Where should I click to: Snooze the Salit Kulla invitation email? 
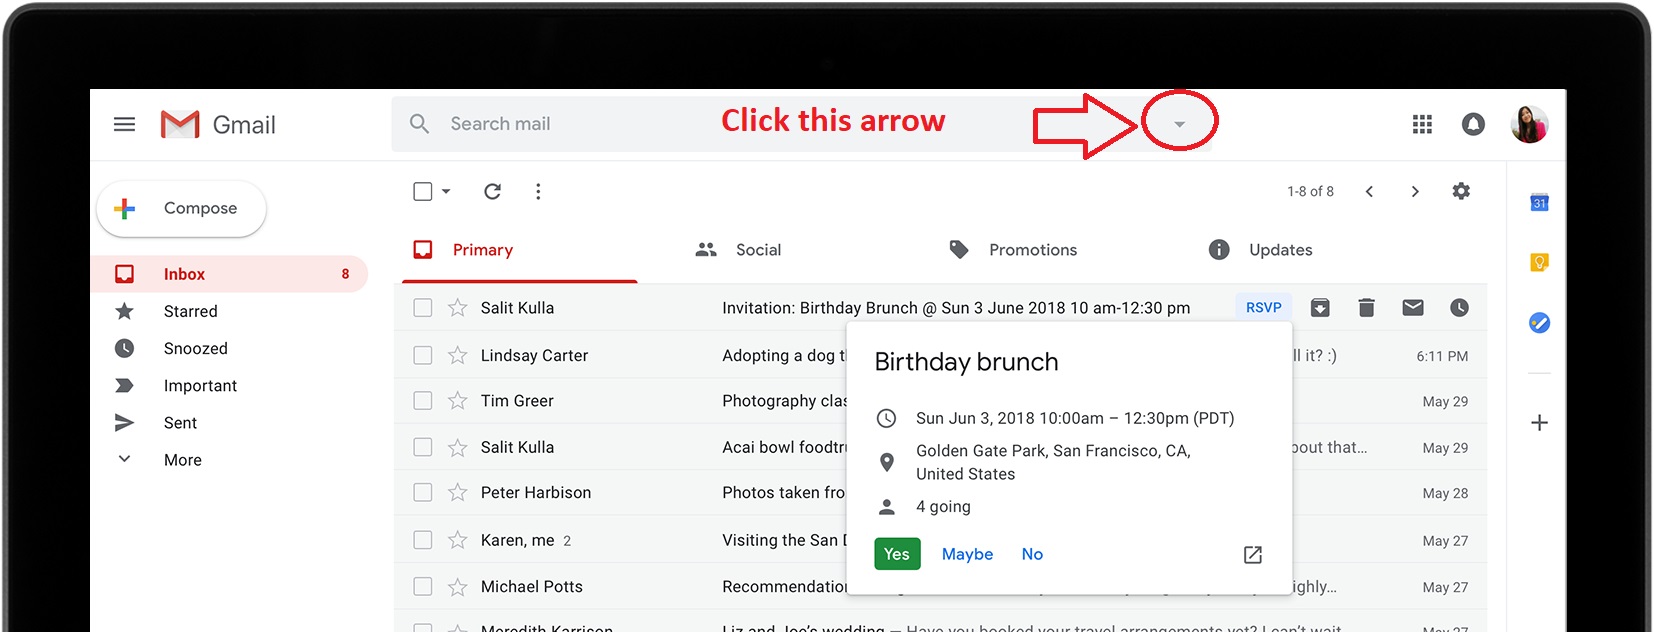click(1459, 308)
